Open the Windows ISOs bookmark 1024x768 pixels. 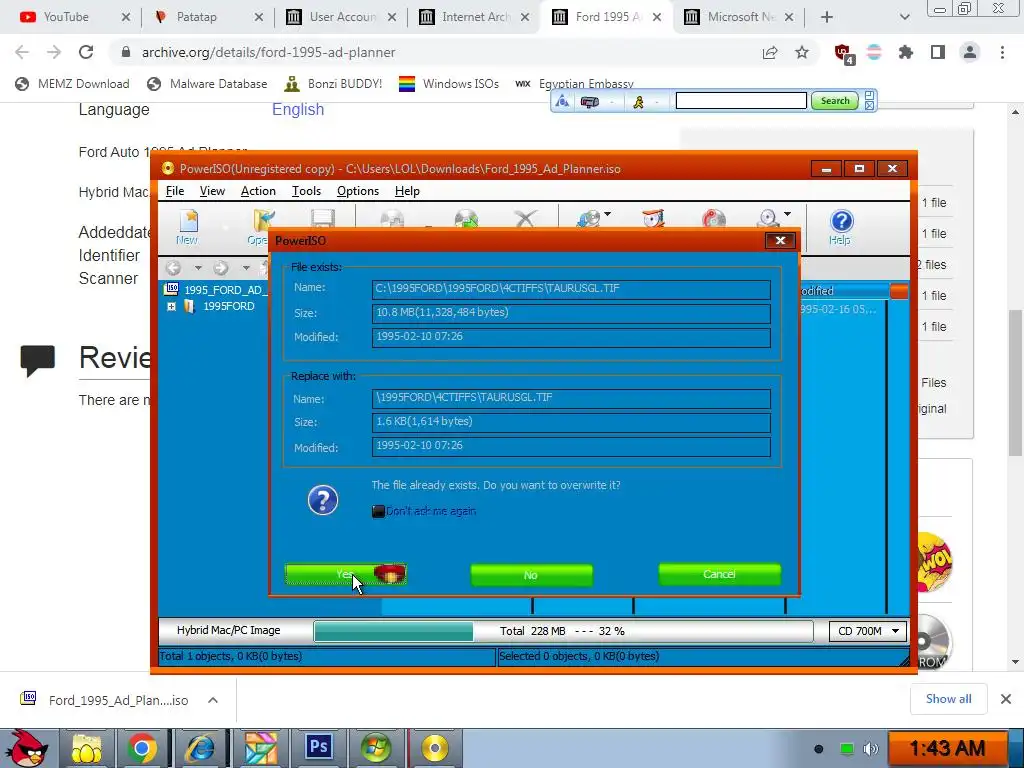coord(449,84)
